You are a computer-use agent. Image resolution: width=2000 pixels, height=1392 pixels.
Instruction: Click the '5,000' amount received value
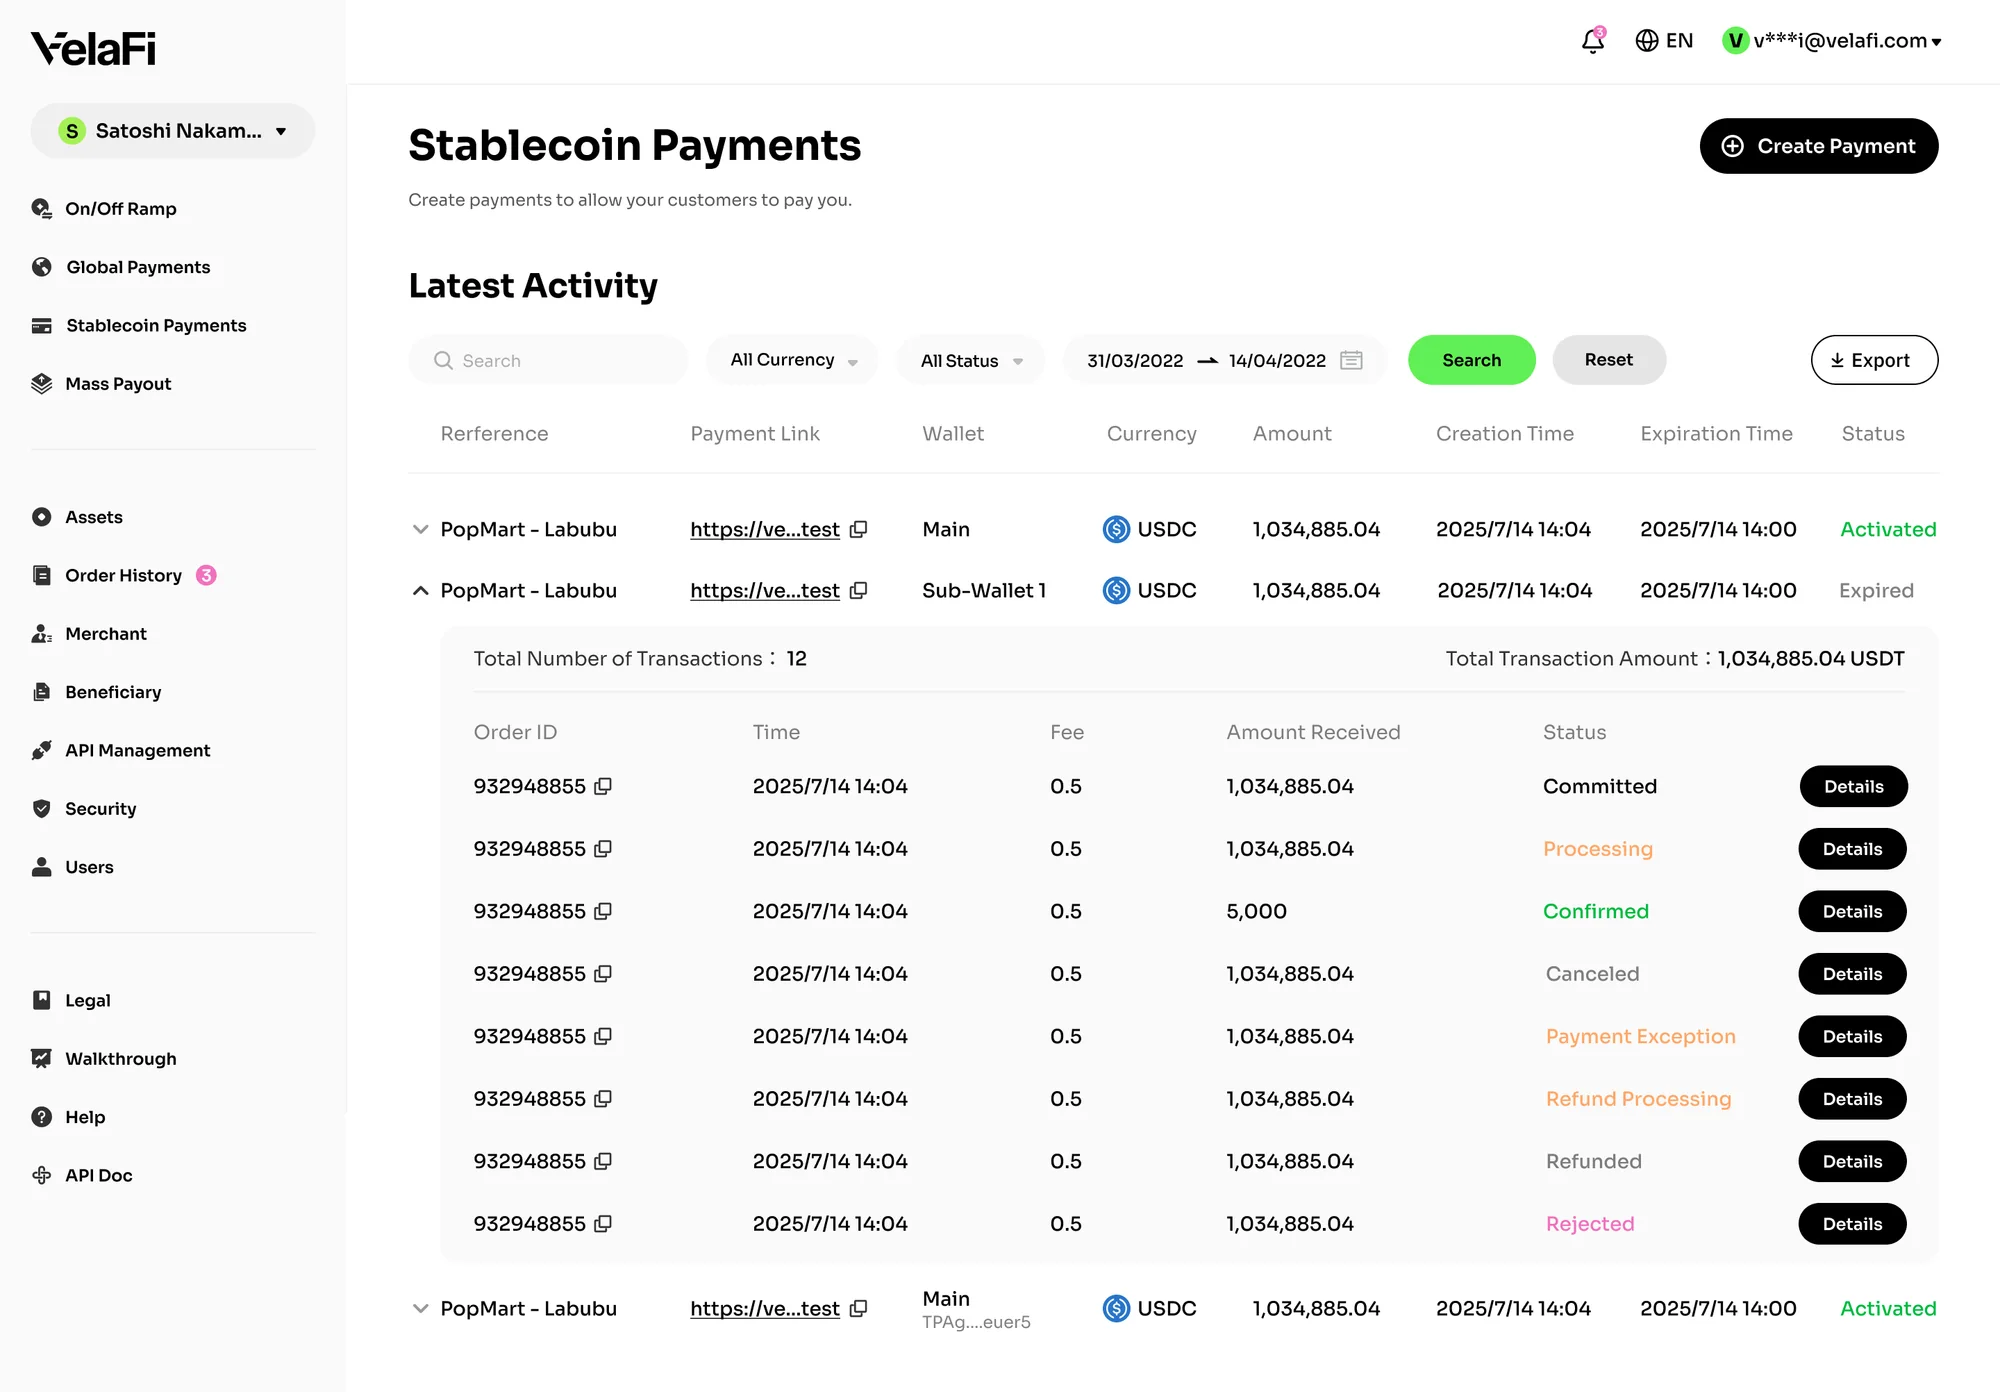1256,912
